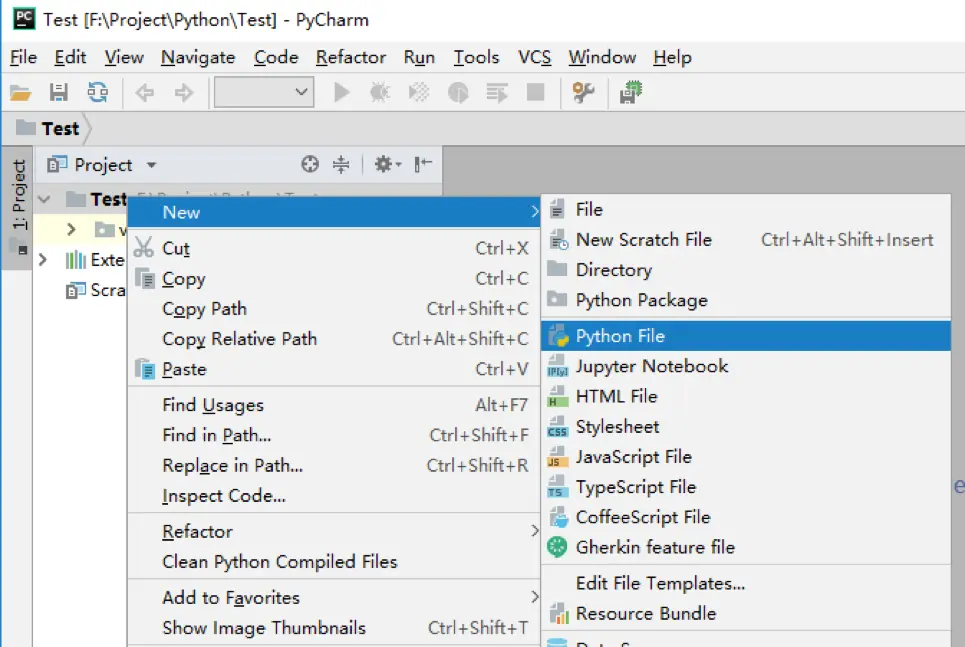Select JavaScript File

(746, 457)
